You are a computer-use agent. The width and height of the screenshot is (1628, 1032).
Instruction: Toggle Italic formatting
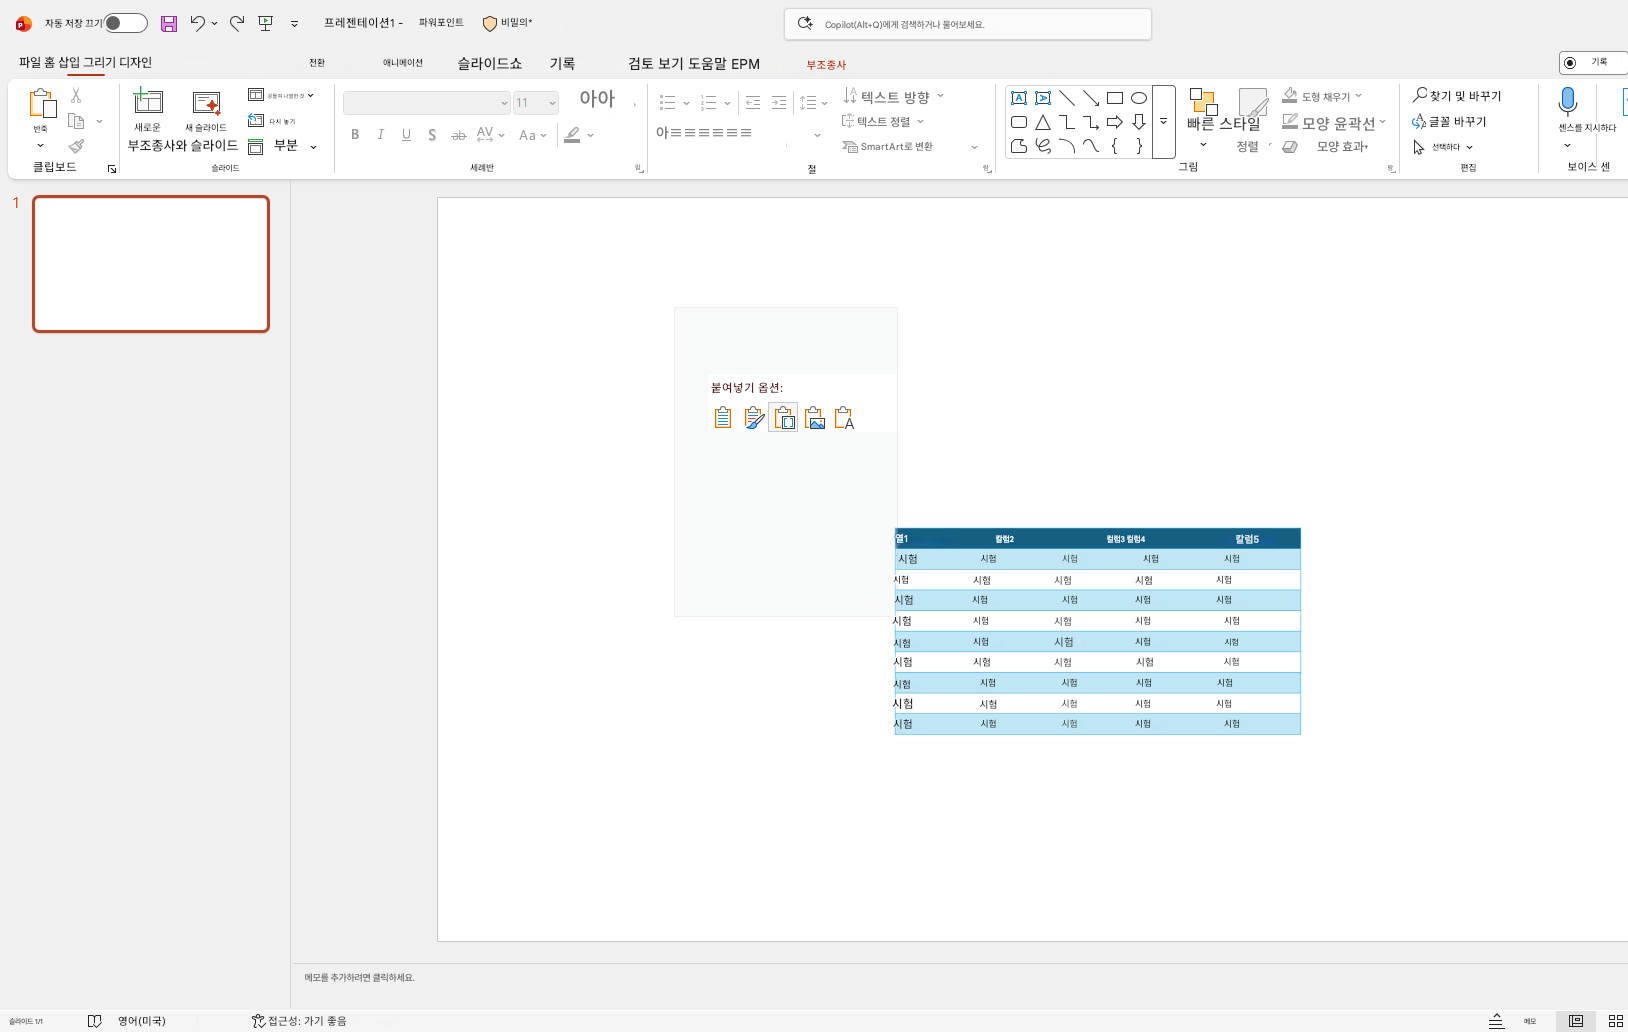[x=381, y=135]
